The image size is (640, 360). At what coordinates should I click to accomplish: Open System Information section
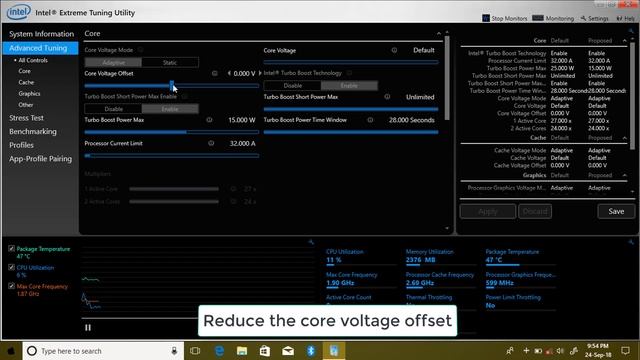coord(41,34)
